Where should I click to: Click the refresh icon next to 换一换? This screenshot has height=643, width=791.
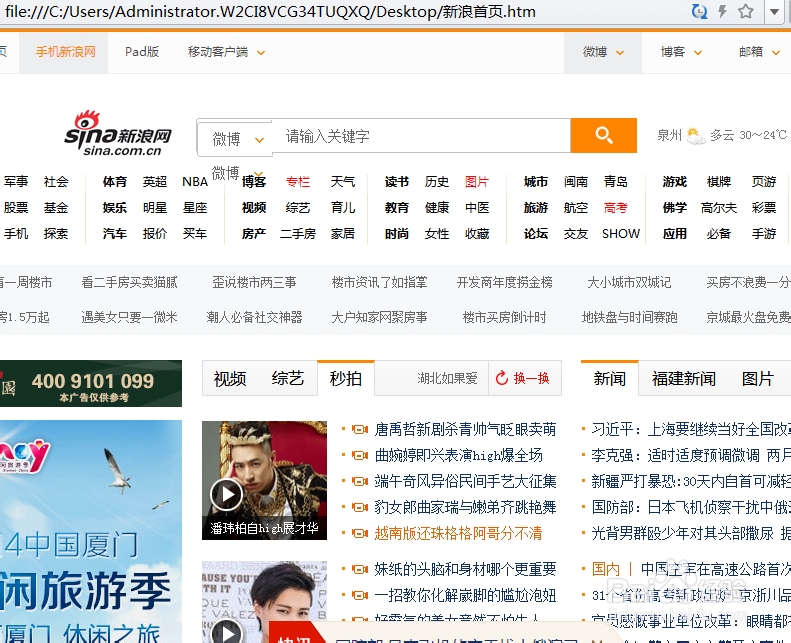tap(501, 378)
